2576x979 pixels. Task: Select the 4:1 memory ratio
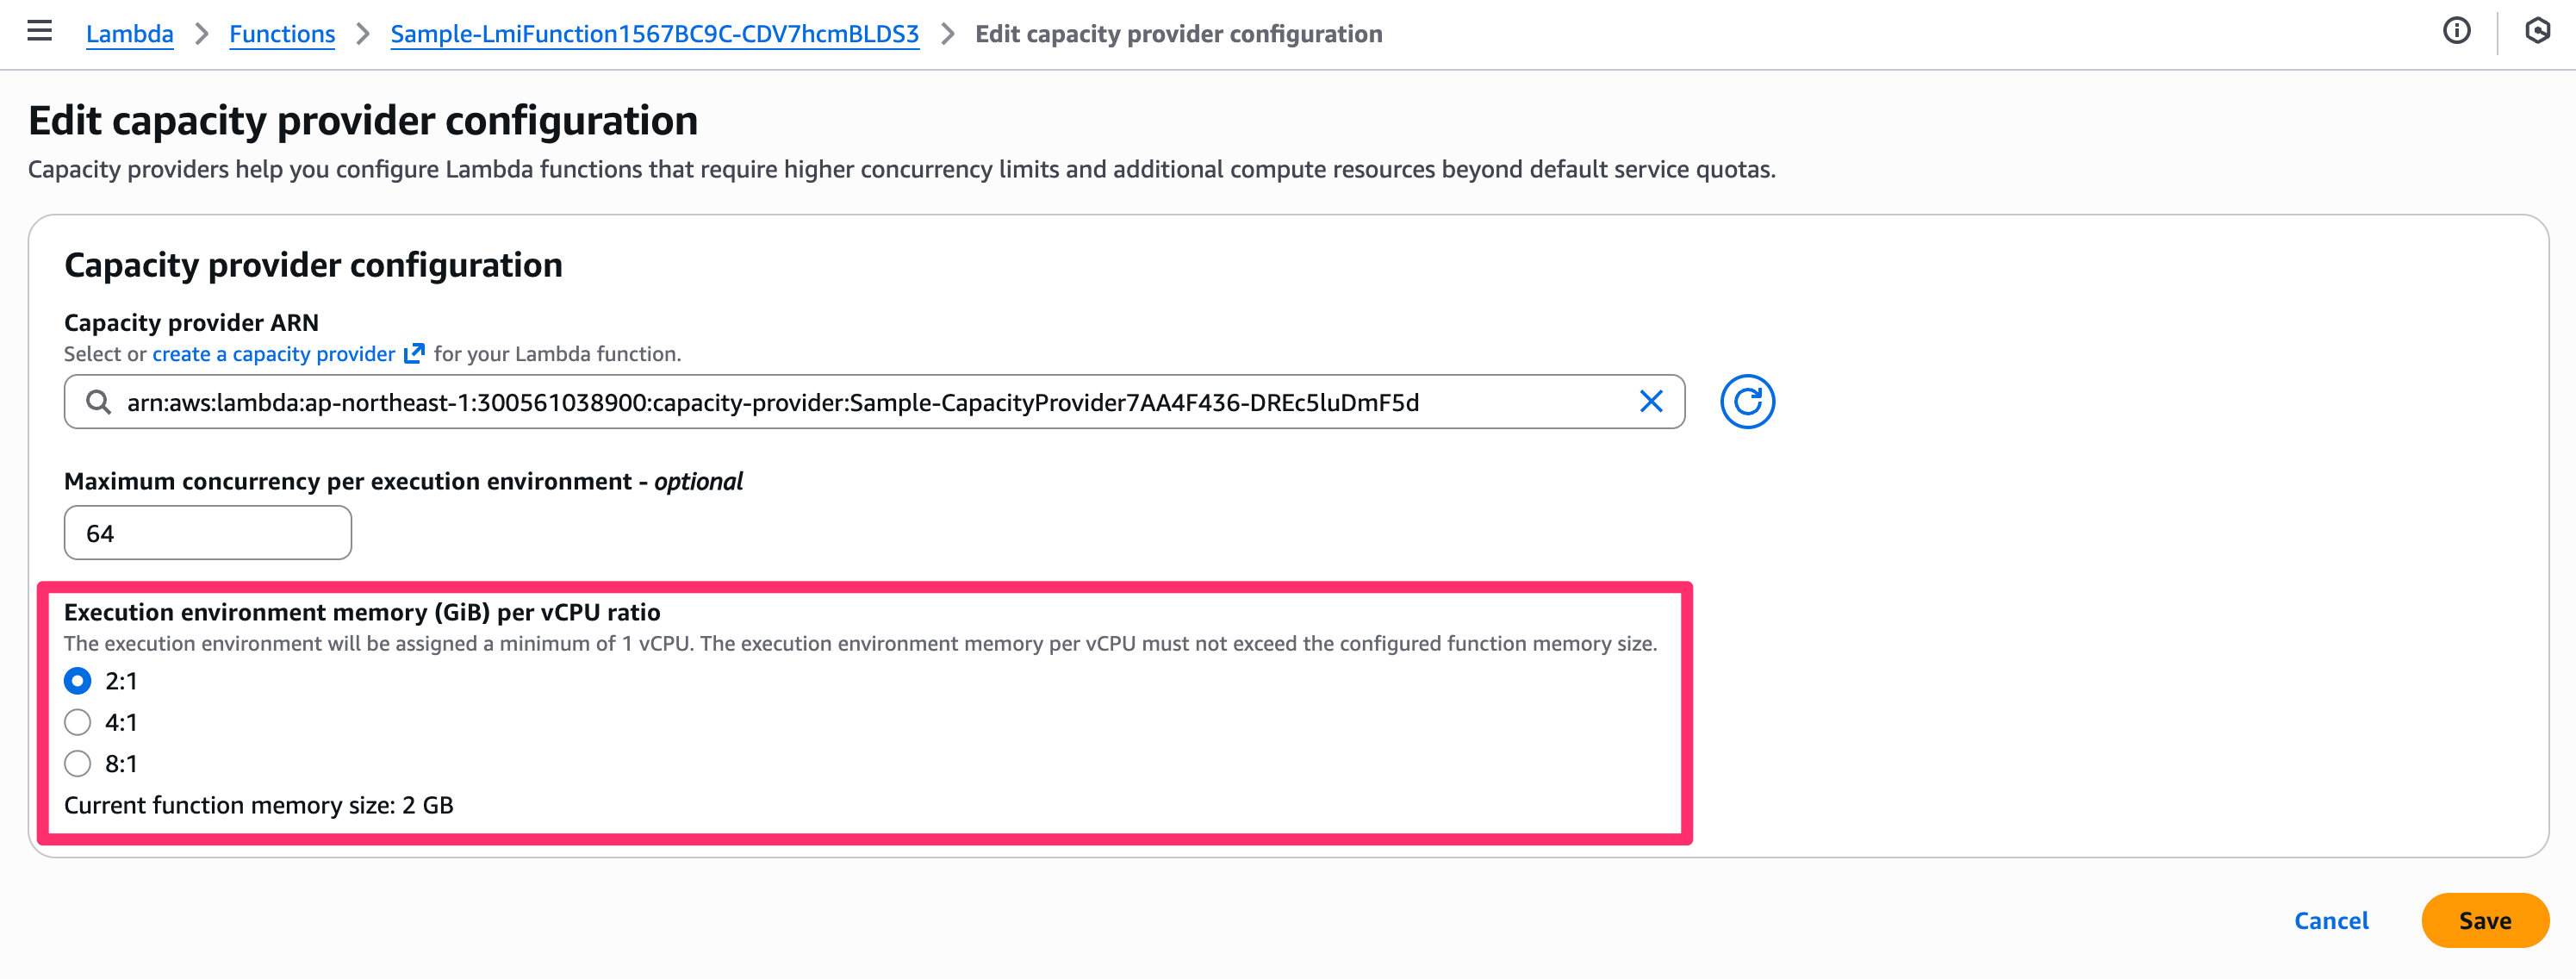click(x=78, y=722)
